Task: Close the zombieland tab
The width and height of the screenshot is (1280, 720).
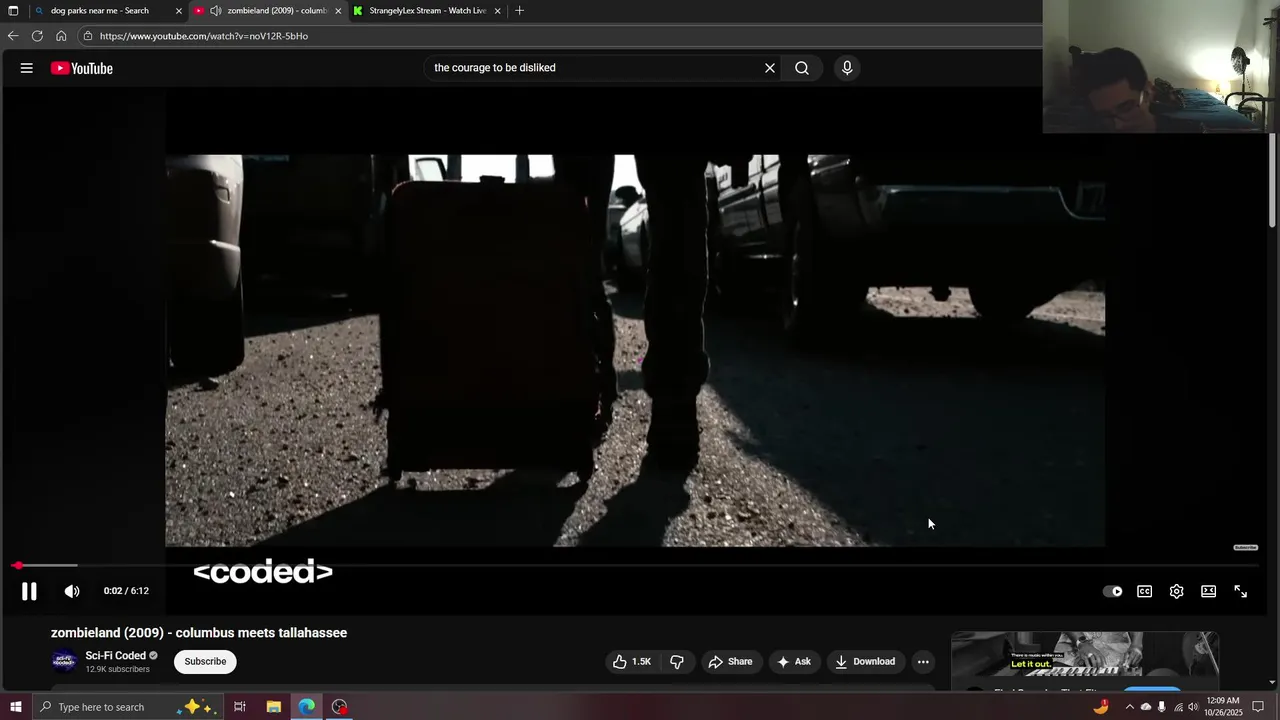Action: [338, 11]
